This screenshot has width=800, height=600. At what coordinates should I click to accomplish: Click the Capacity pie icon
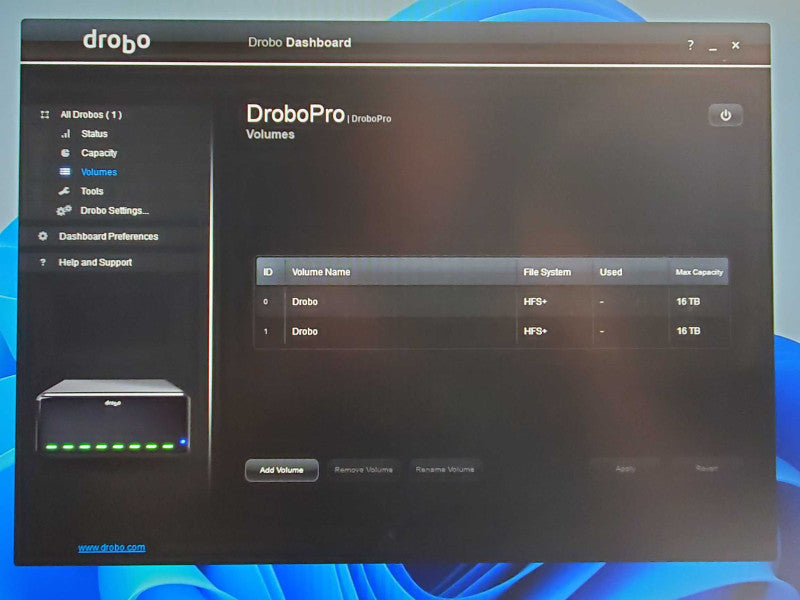click(x=65, y=153)
